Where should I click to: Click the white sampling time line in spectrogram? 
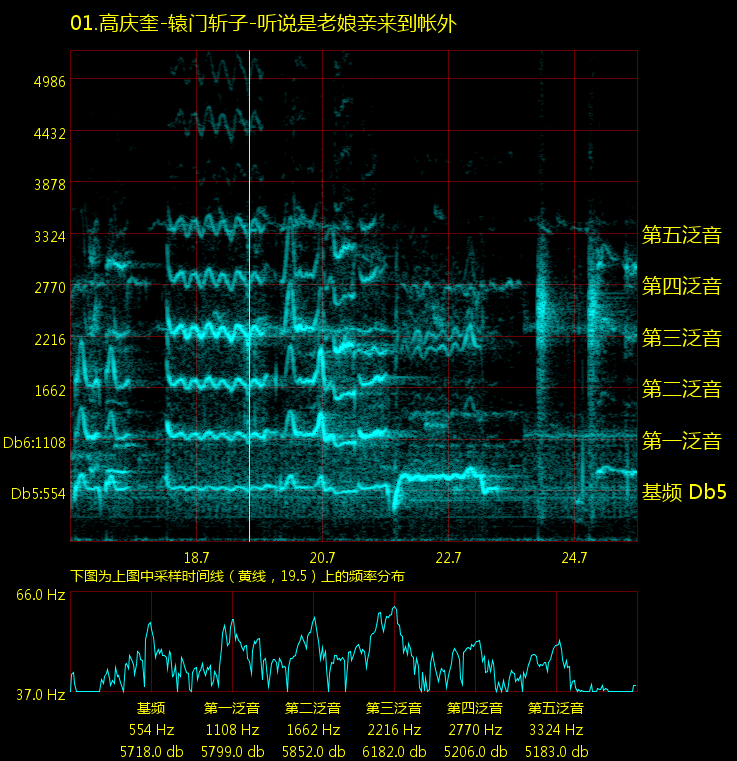pos(249,300)
